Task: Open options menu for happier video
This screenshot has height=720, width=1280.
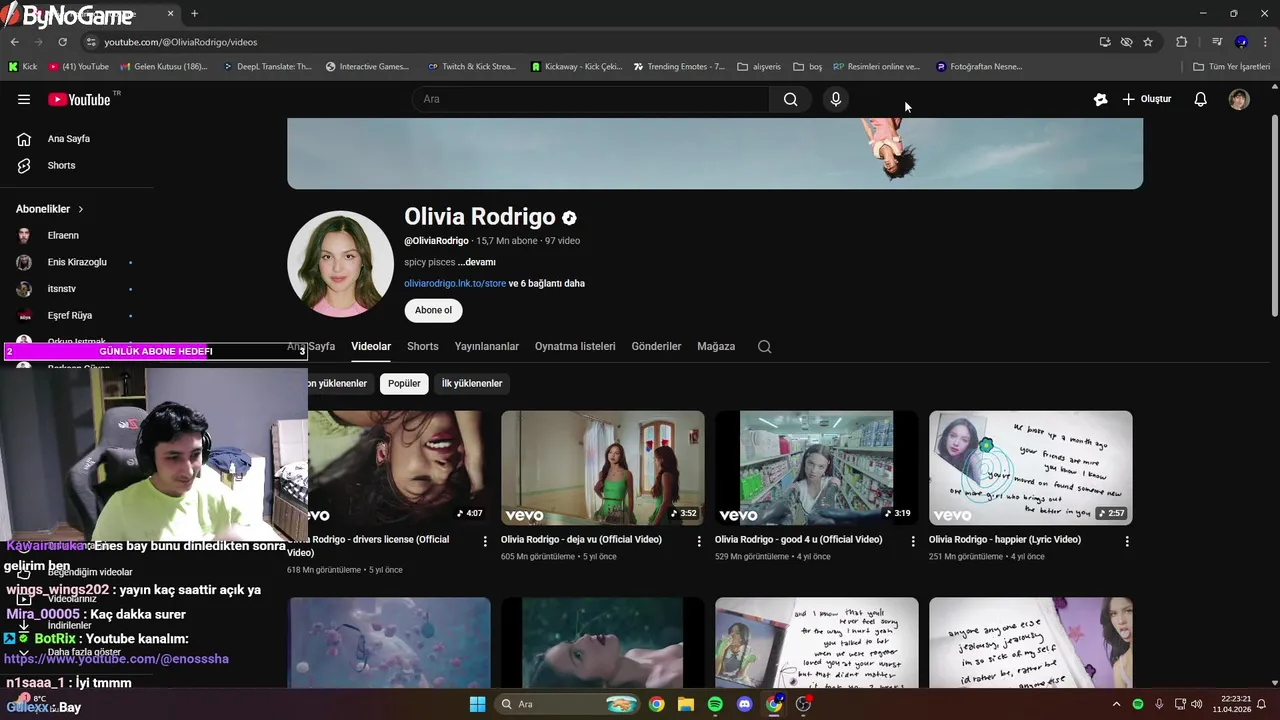Action: pos(1127,541)
